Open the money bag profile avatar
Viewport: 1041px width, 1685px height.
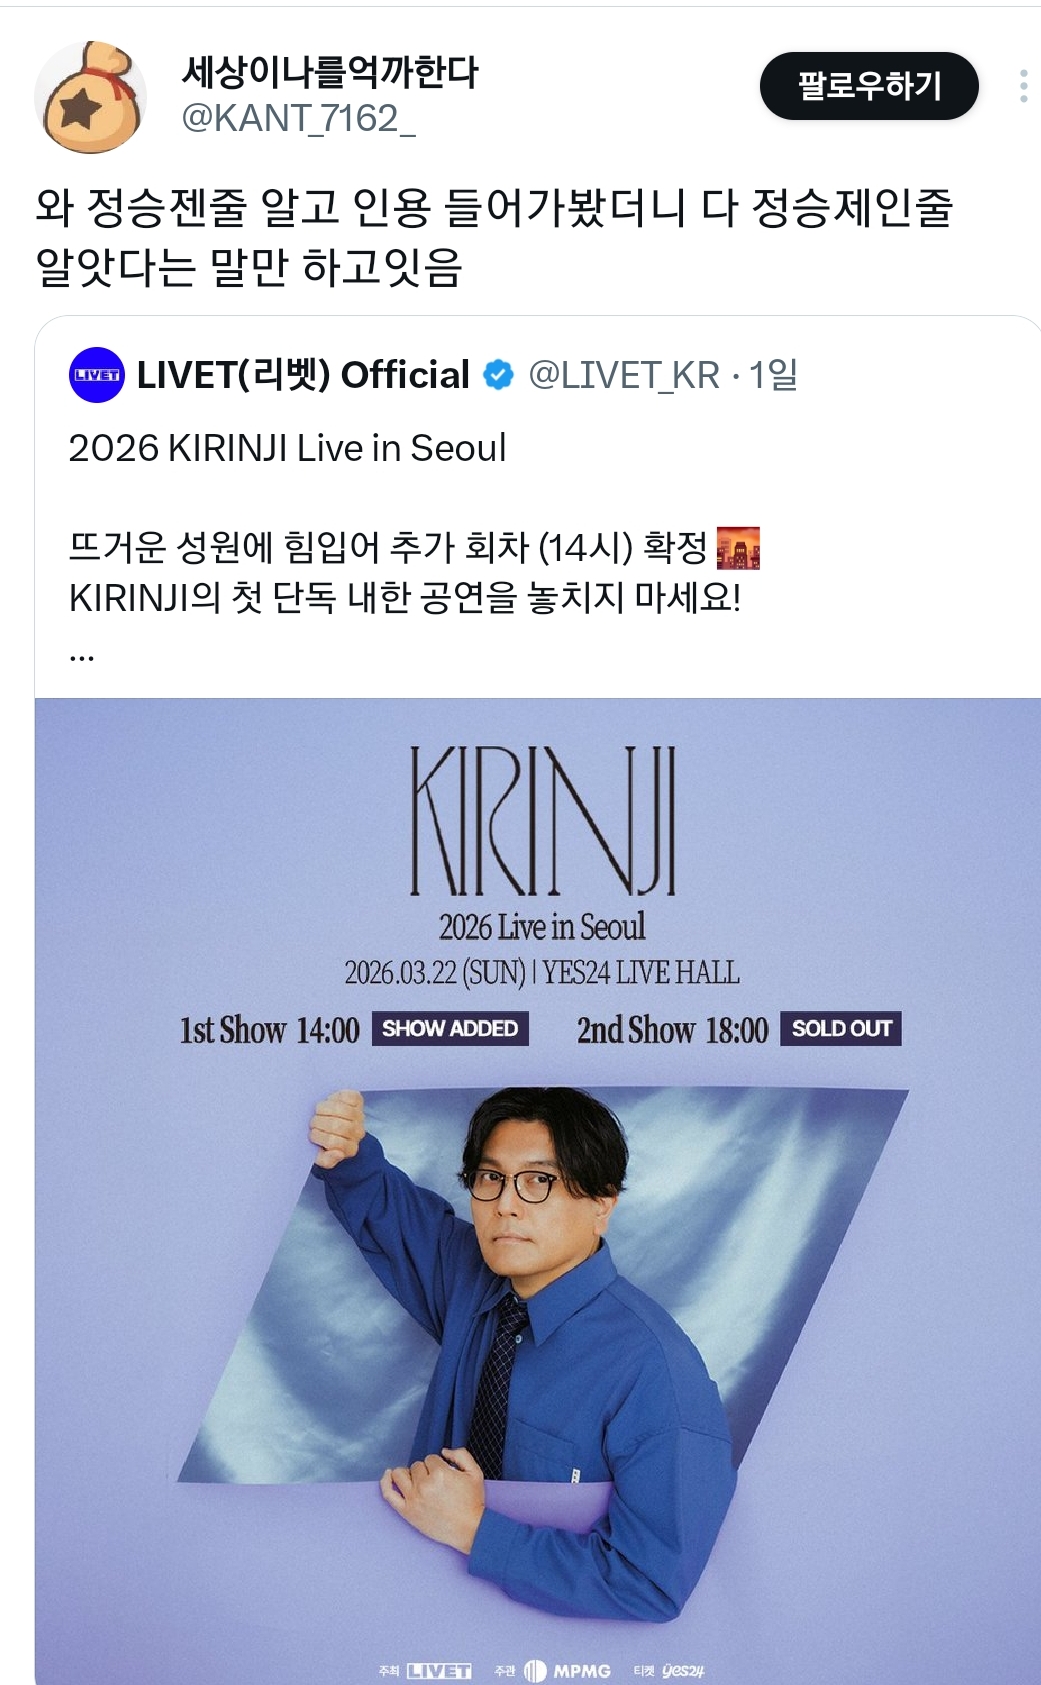(x=90, y=97)
